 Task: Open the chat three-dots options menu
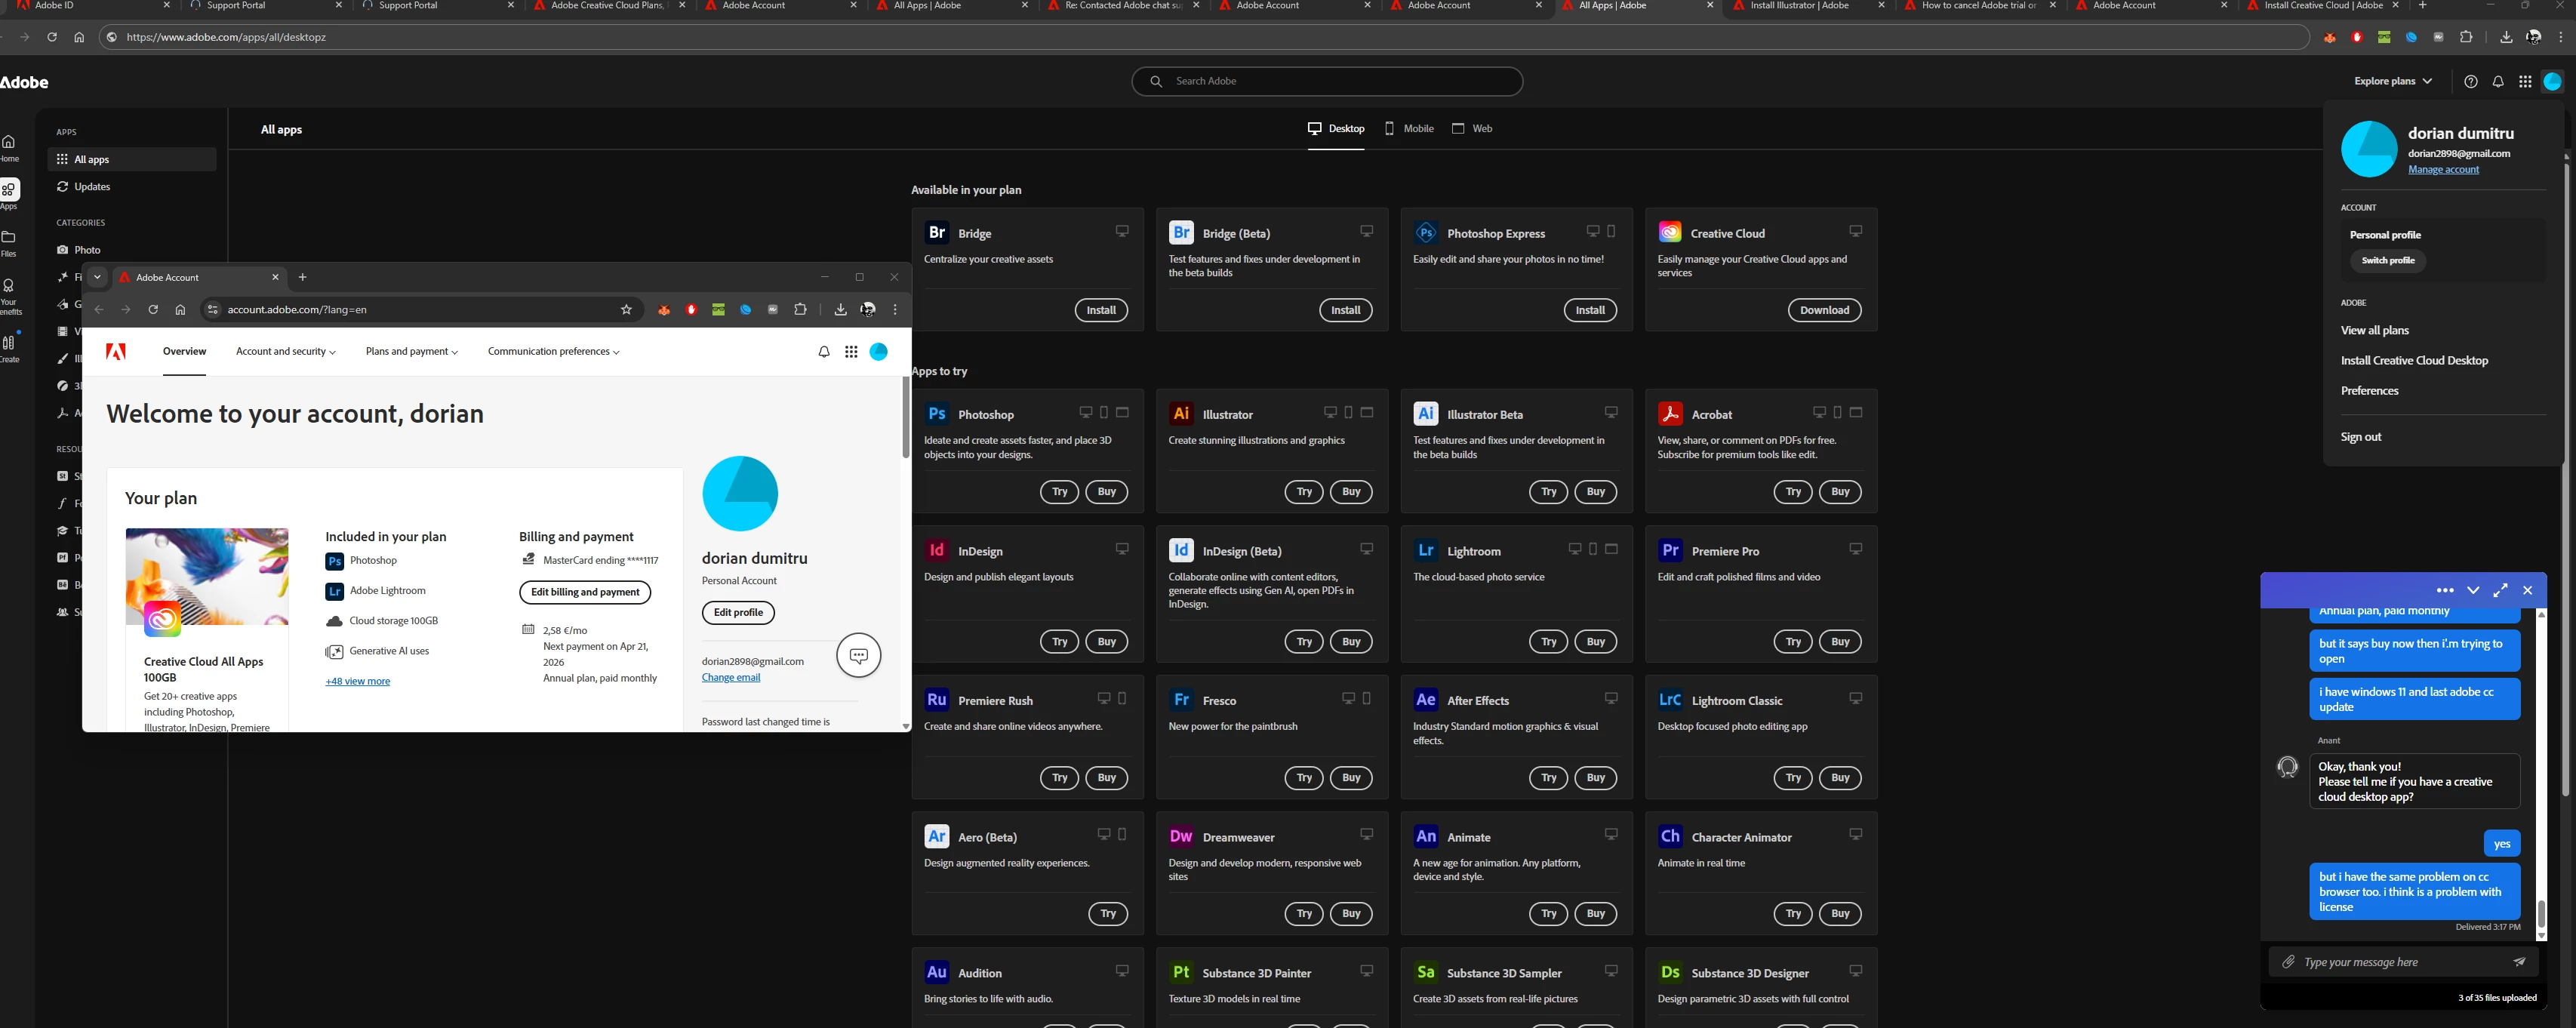tap(2445, 590)
